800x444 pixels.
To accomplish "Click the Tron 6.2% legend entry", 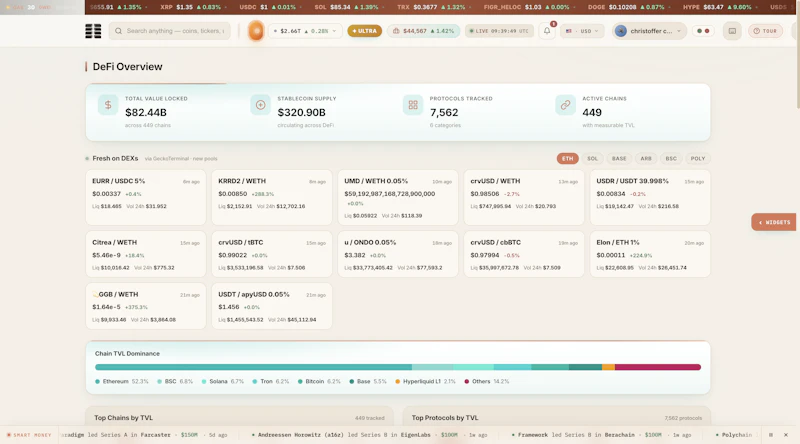I will point(270,381).
